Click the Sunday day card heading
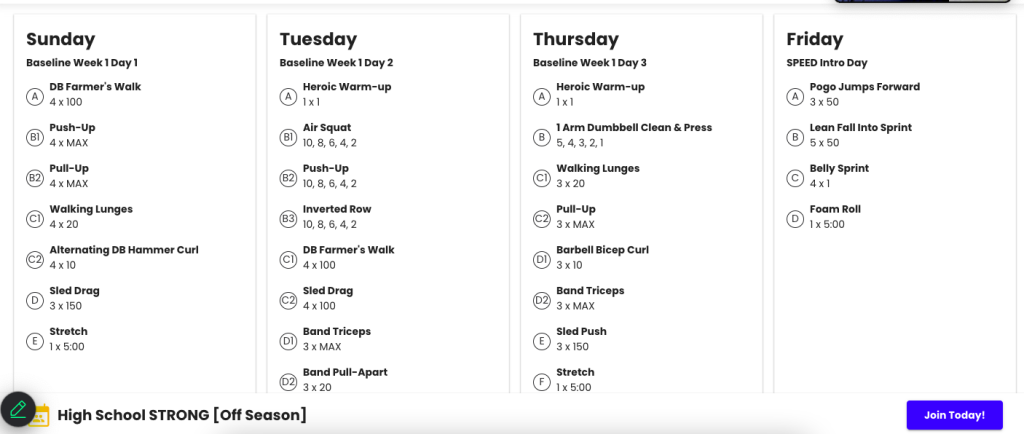Viewport: 1024px width, 434px height. tap(61, 39)
